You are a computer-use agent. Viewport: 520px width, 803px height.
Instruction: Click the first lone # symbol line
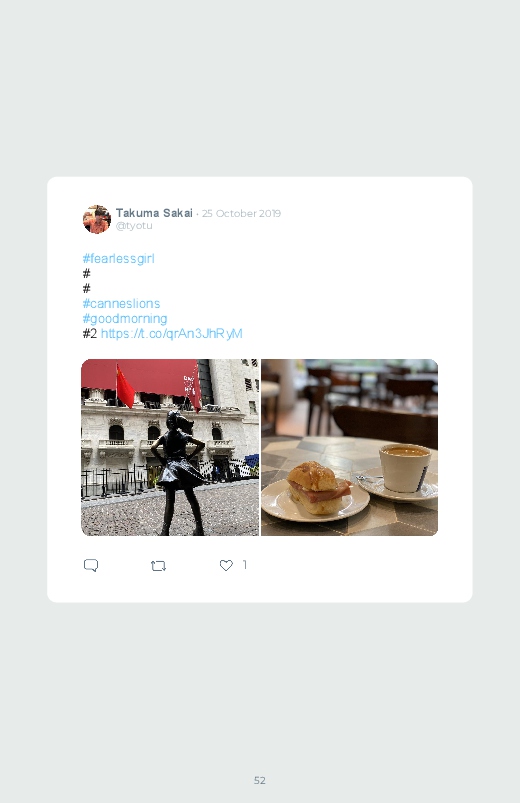point(87,273)
